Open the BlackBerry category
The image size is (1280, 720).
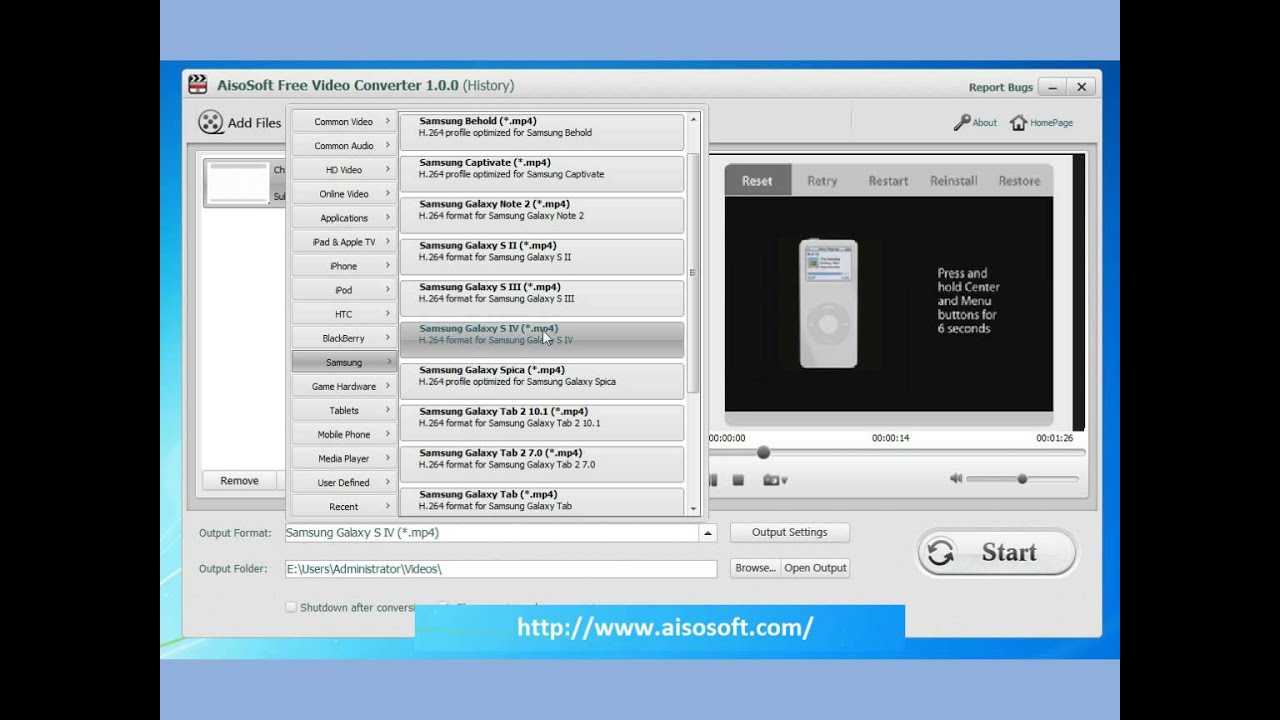click(344, 338)
